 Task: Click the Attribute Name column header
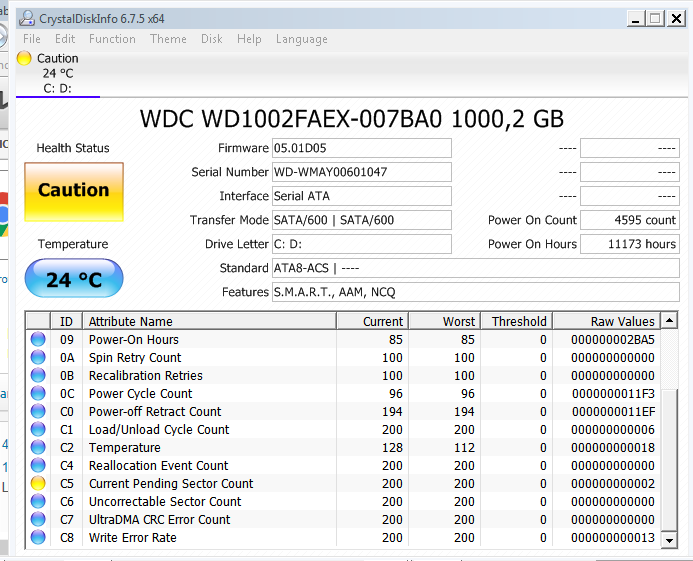(209, 321)
